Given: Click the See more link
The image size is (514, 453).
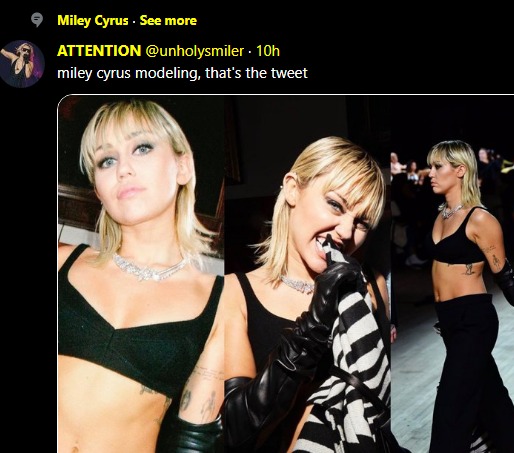Looking at the screenshot, I should tap(168, 20).
